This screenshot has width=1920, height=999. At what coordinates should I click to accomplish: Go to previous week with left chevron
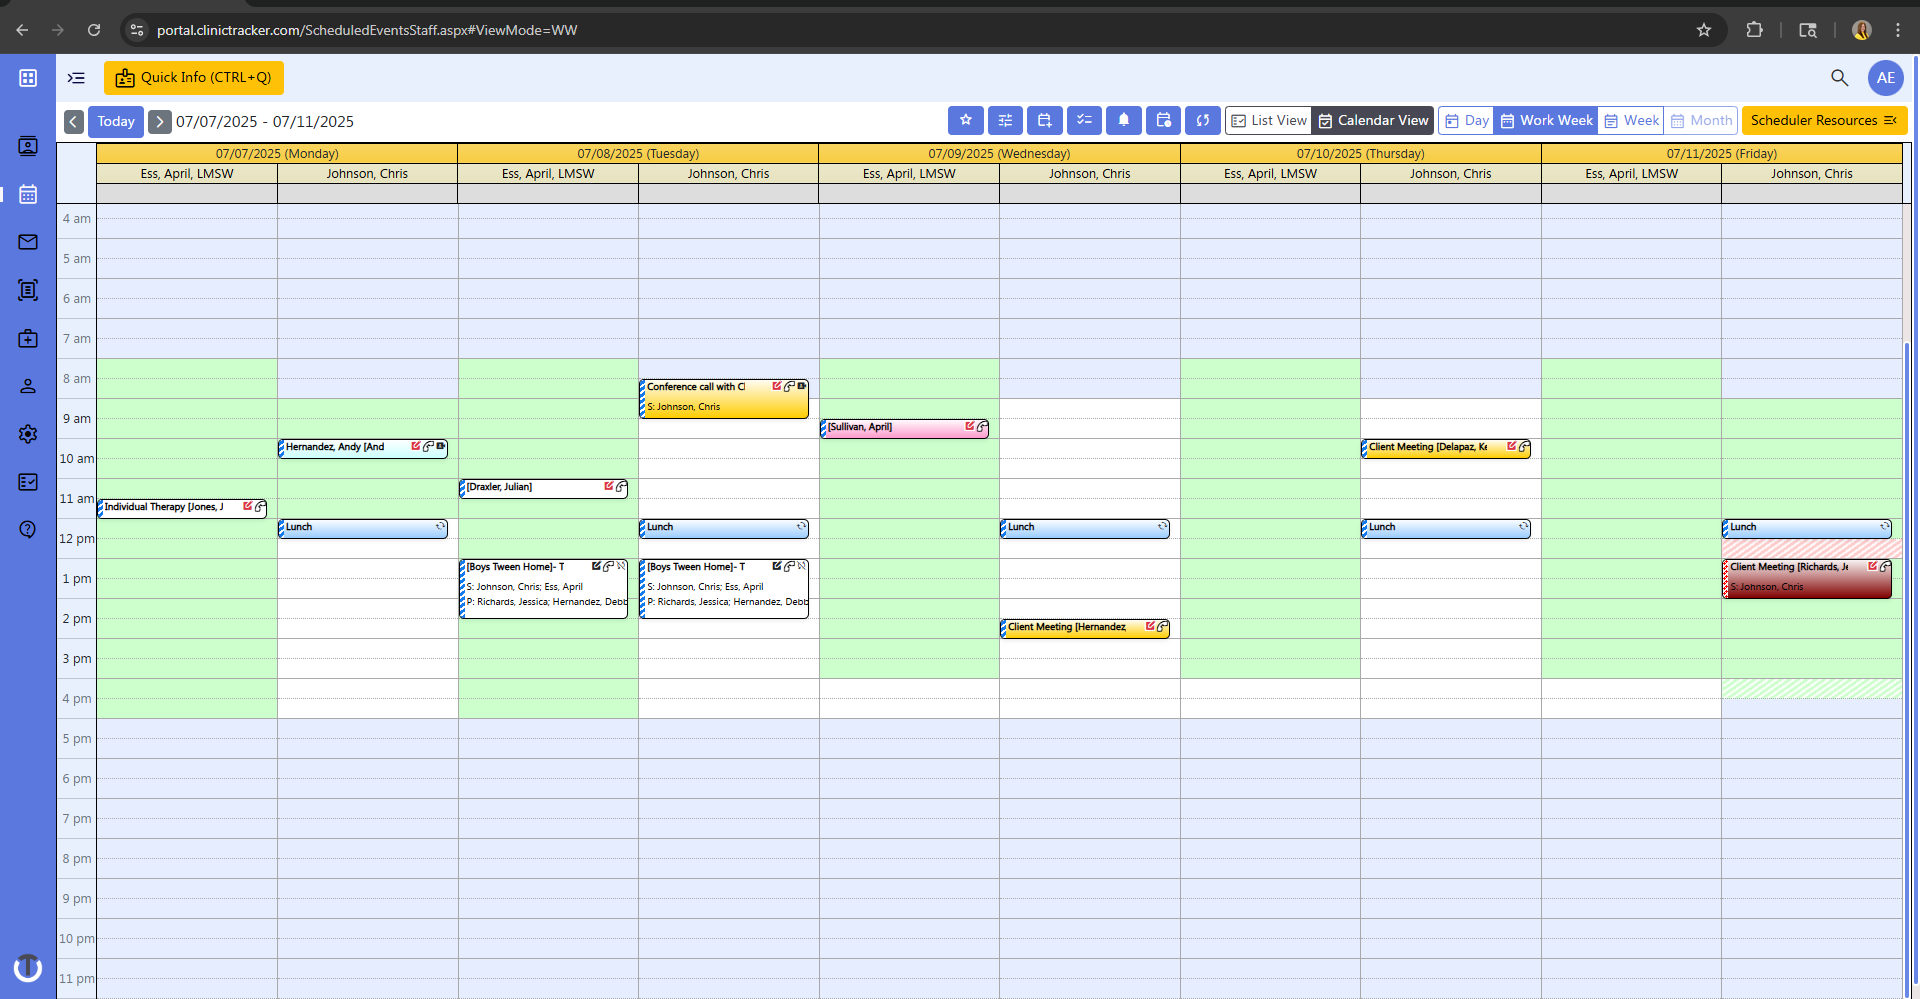[x=73, y=121]
